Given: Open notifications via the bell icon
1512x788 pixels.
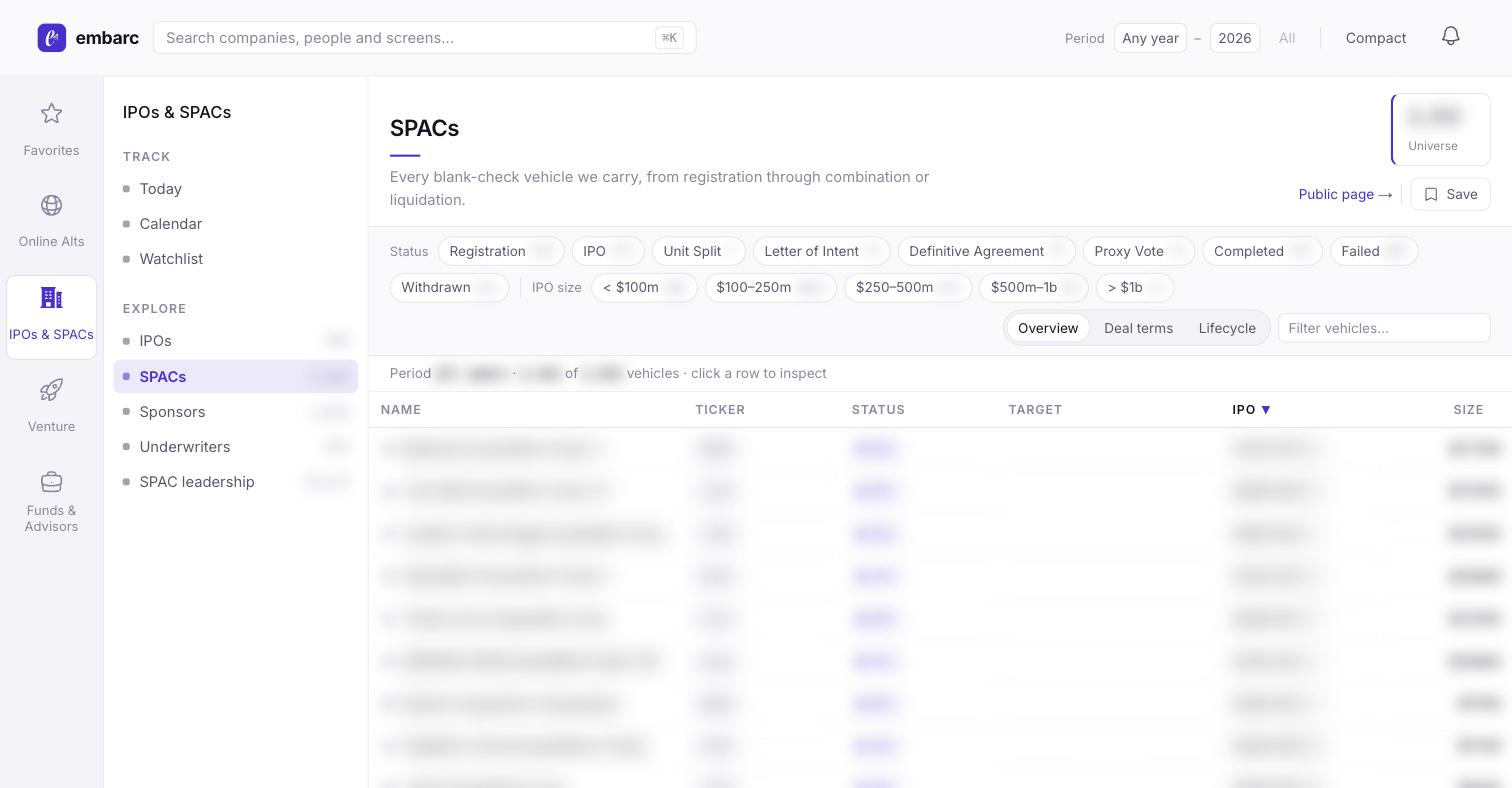Looking at the screenshot, I should coord(1451,37).
